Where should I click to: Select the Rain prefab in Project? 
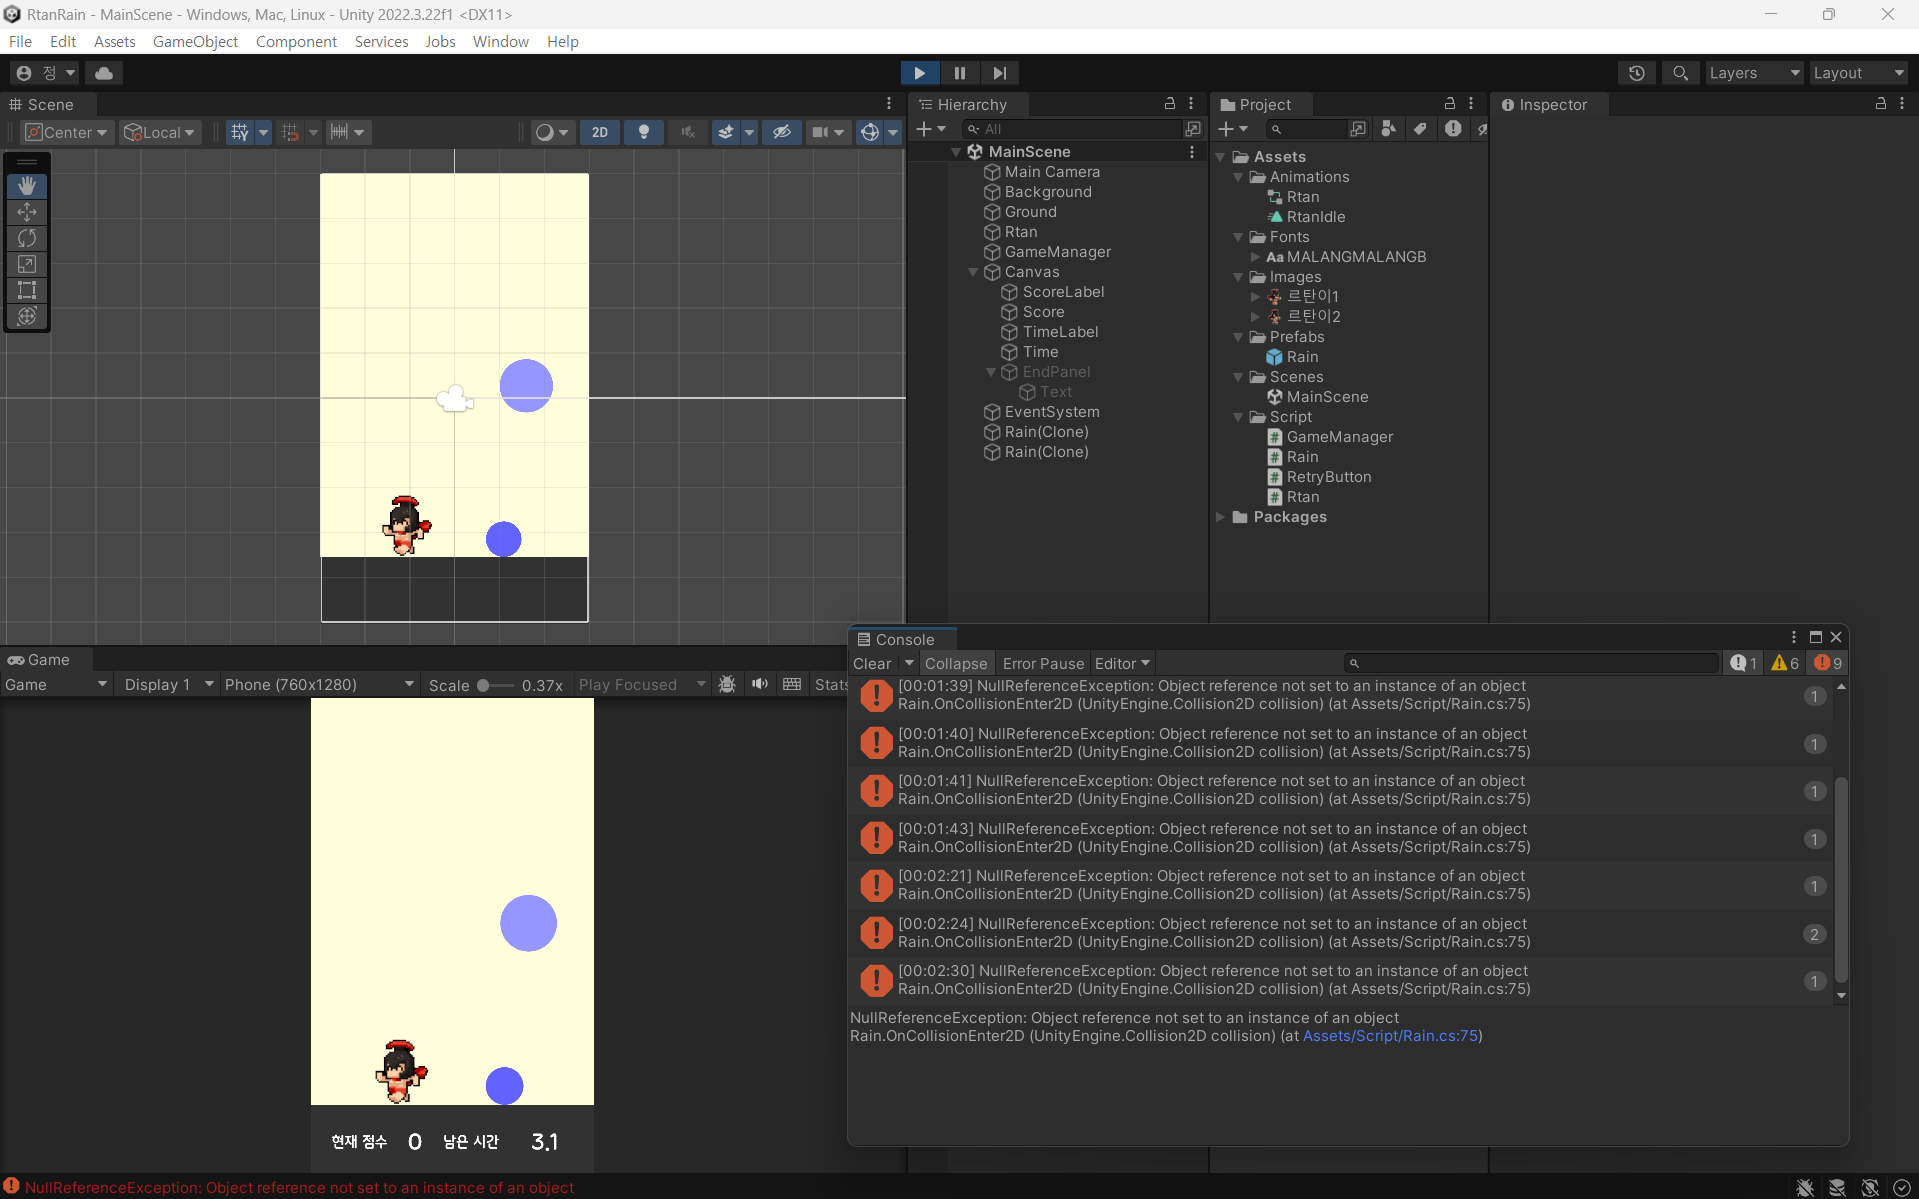click(x=1302, y=357)
